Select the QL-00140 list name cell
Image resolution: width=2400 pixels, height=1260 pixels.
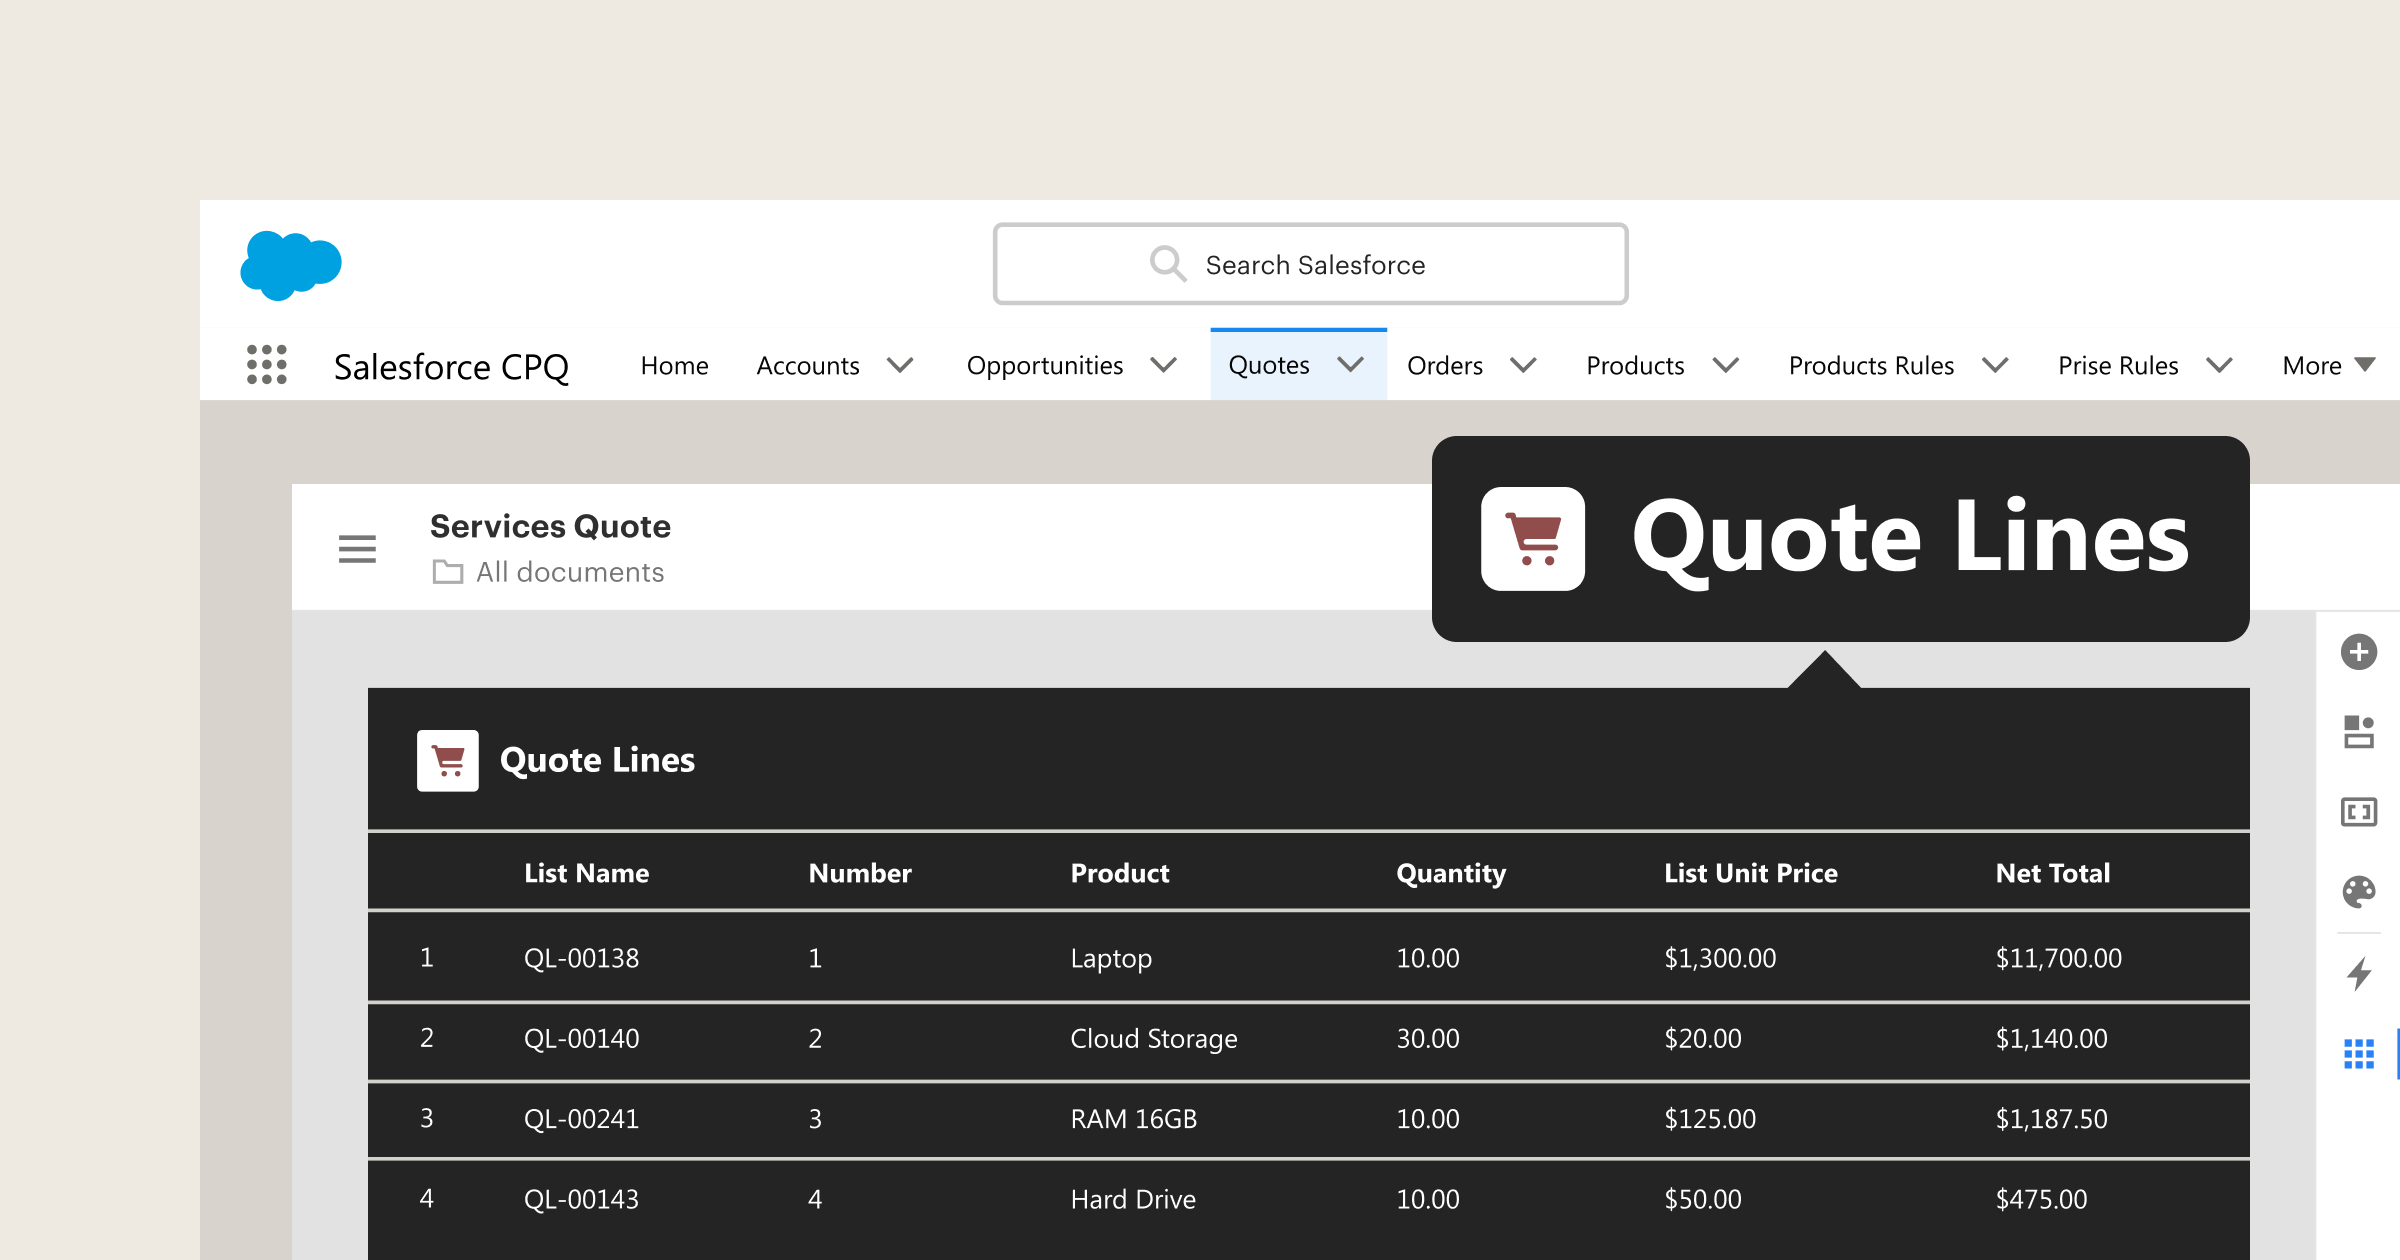click(582, 1039)
